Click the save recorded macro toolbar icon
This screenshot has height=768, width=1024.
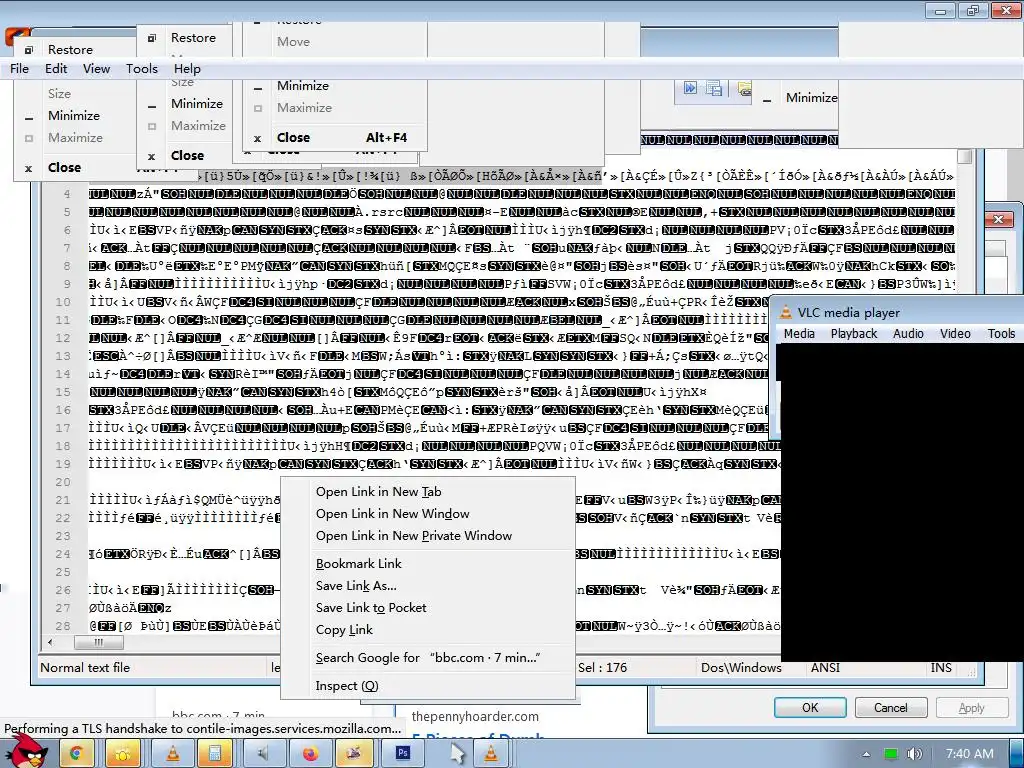(714, 89)
